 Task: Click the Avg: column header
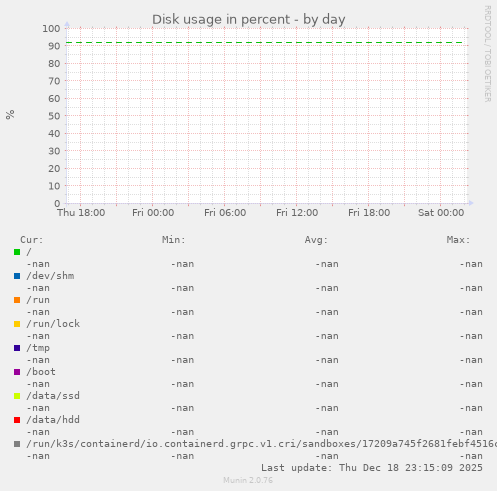point(316,240)
